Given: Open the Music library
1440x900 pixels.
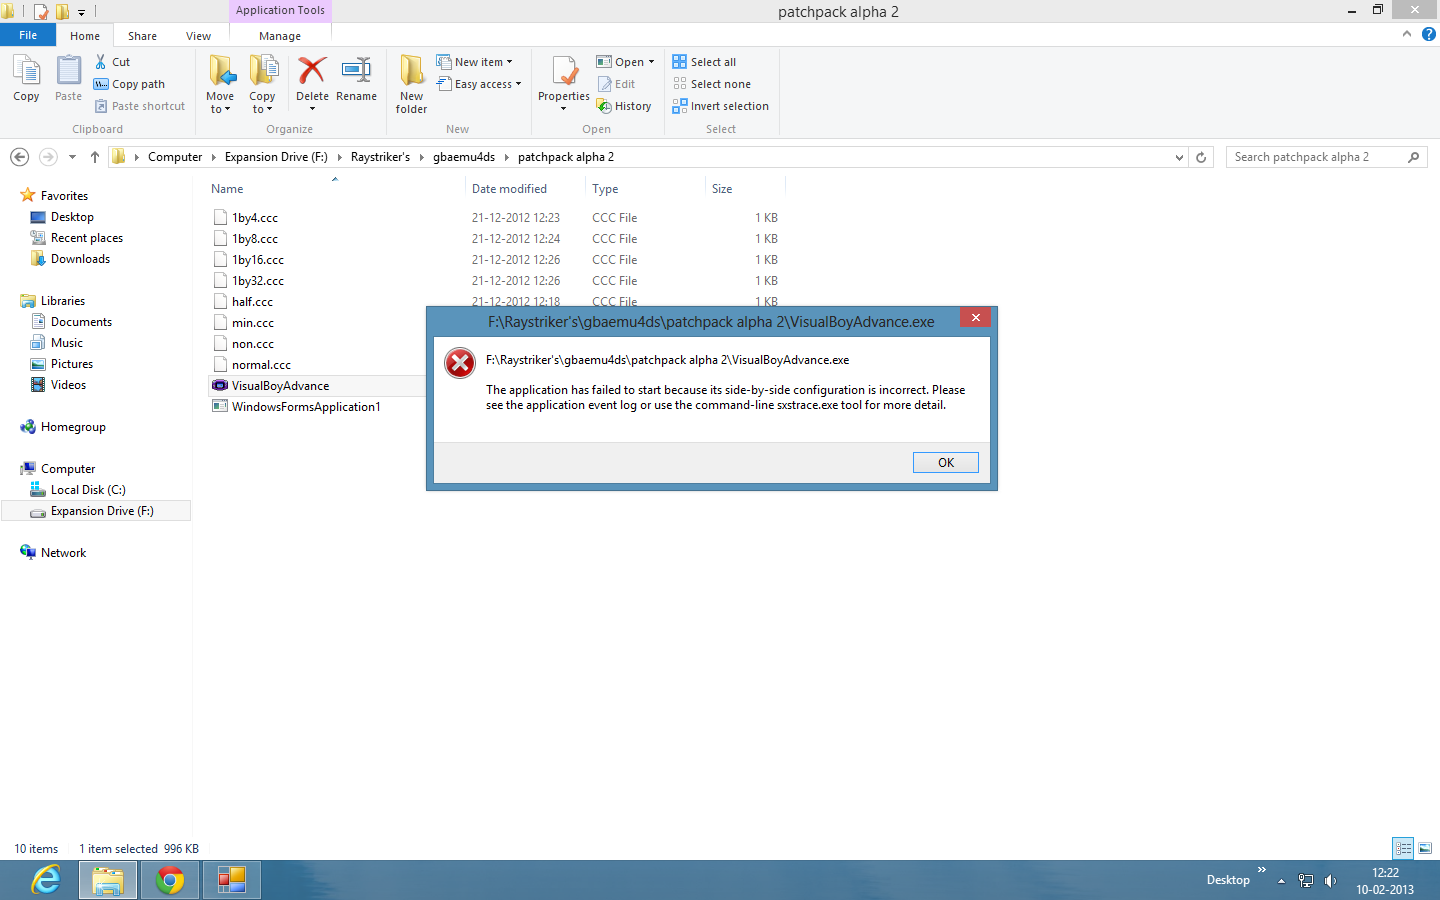Looking at the screenshot, I should (67, 342).
